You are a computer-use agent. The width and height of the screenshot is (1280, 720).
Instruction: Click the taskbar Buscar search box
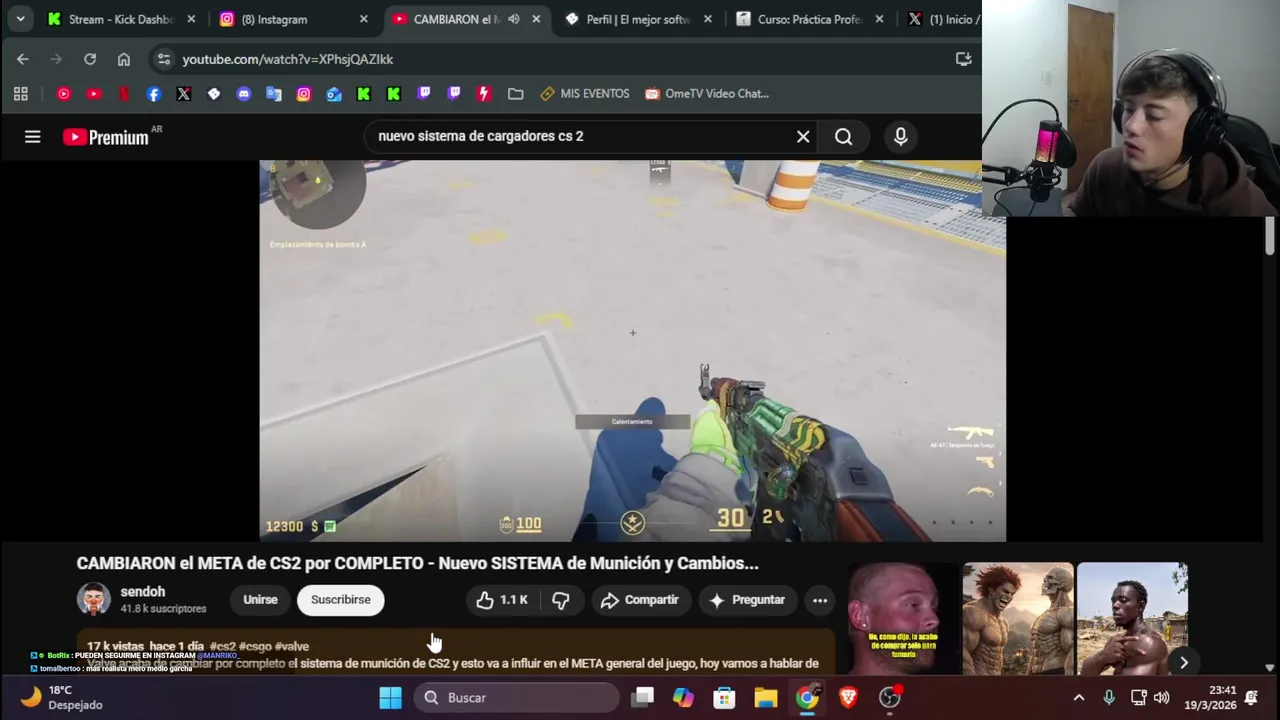pyautogui.click(x=518, y=698)
